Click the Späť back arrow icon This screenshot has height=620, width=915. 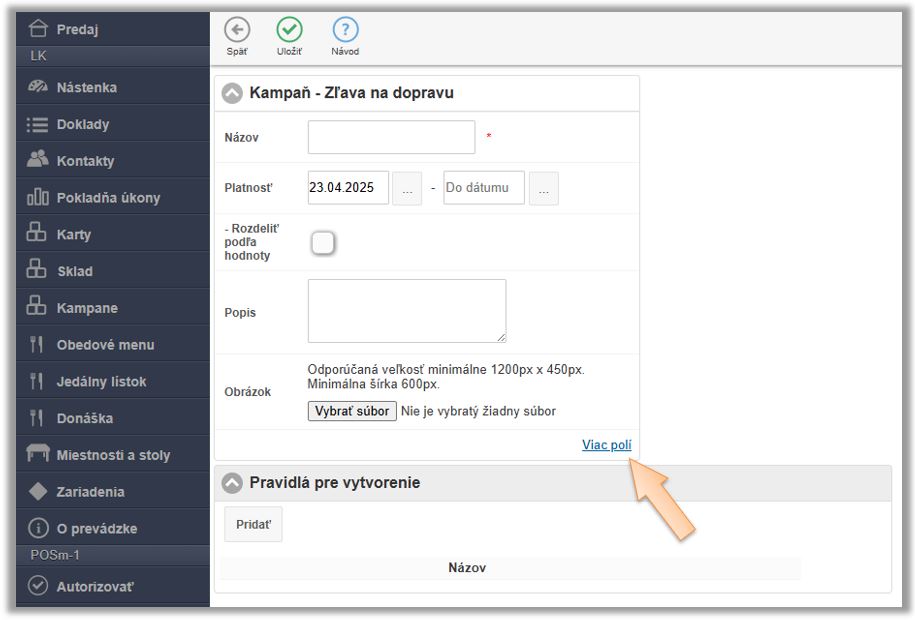237,31
